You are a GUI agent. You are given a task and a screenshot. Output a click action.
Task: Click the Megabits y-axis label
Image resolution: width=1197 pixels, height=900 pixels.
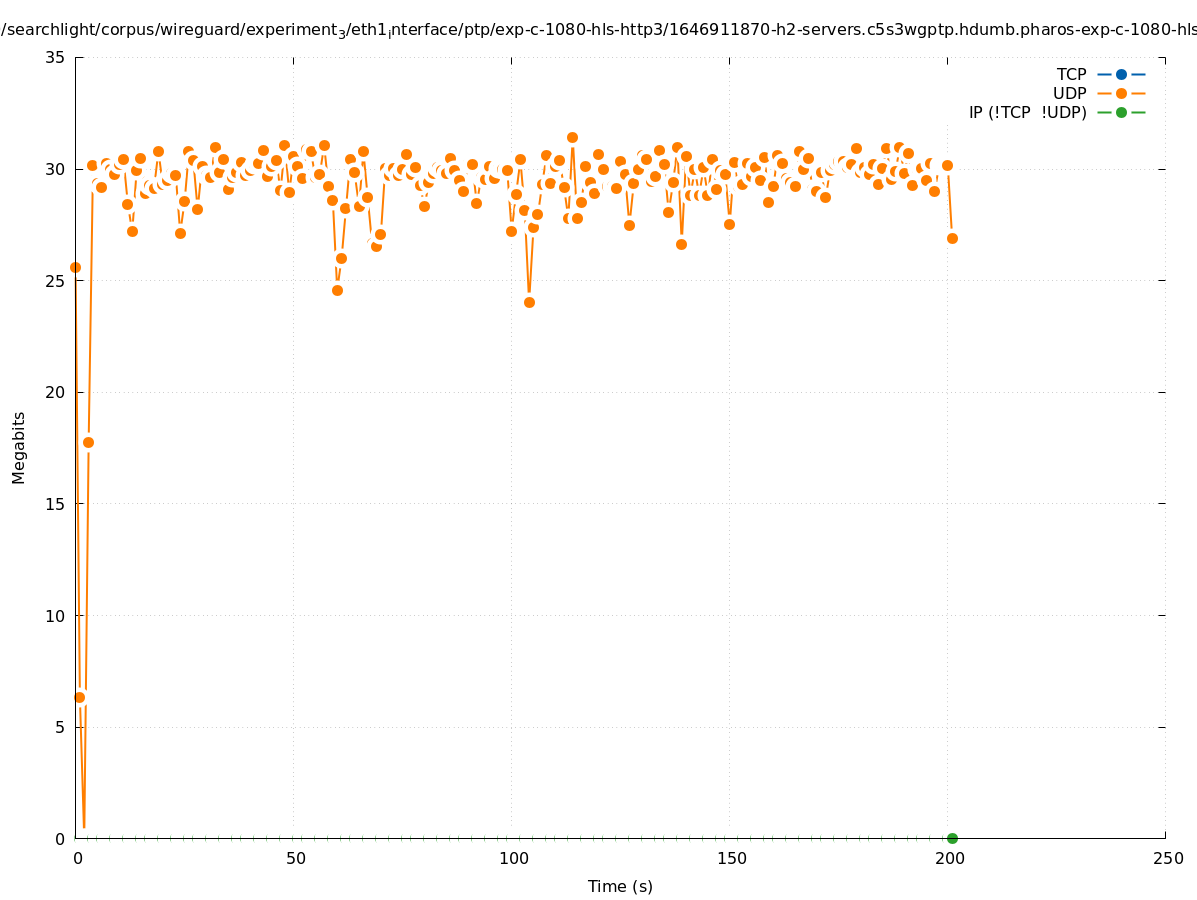click(x=19, y=447)
